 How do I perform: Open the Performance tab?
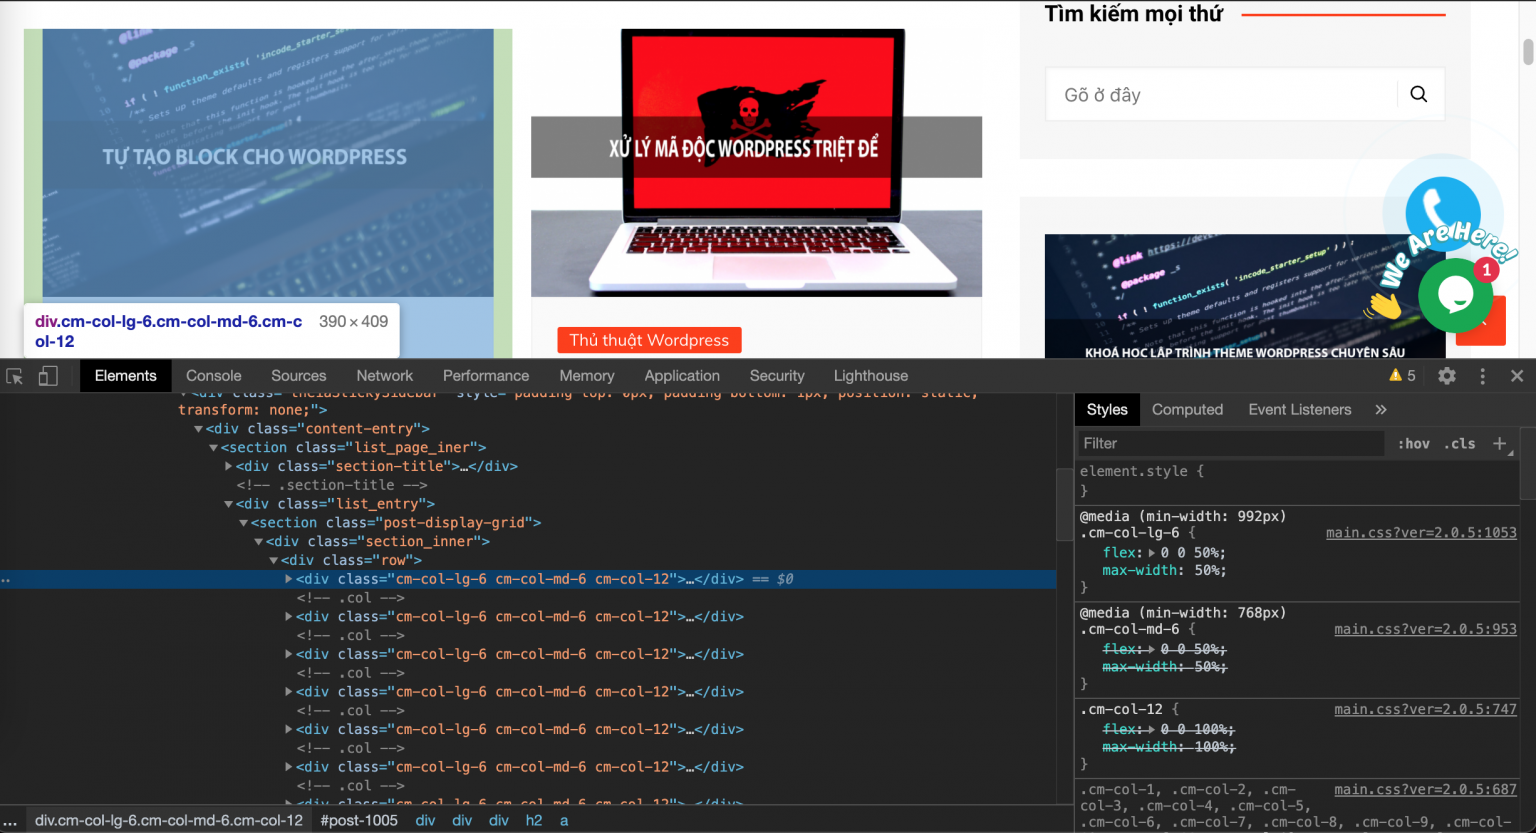click(x=486, y=376)
